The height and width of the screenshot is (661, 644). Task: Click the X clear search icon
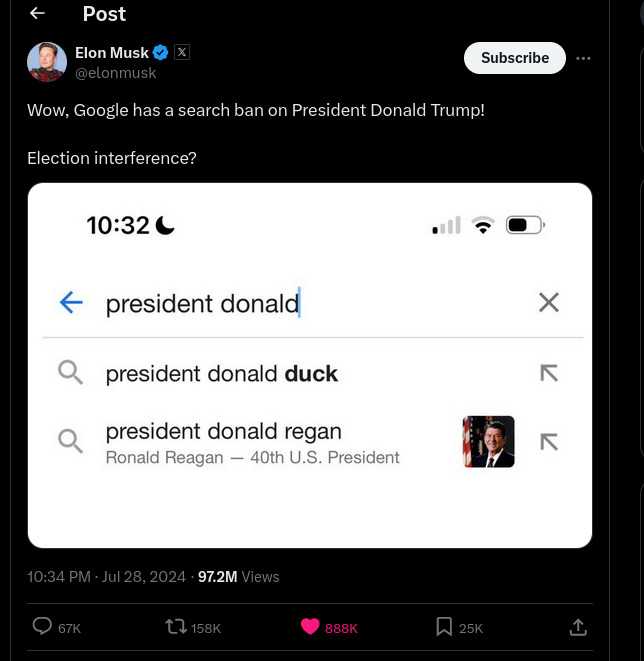coord(549,302)
